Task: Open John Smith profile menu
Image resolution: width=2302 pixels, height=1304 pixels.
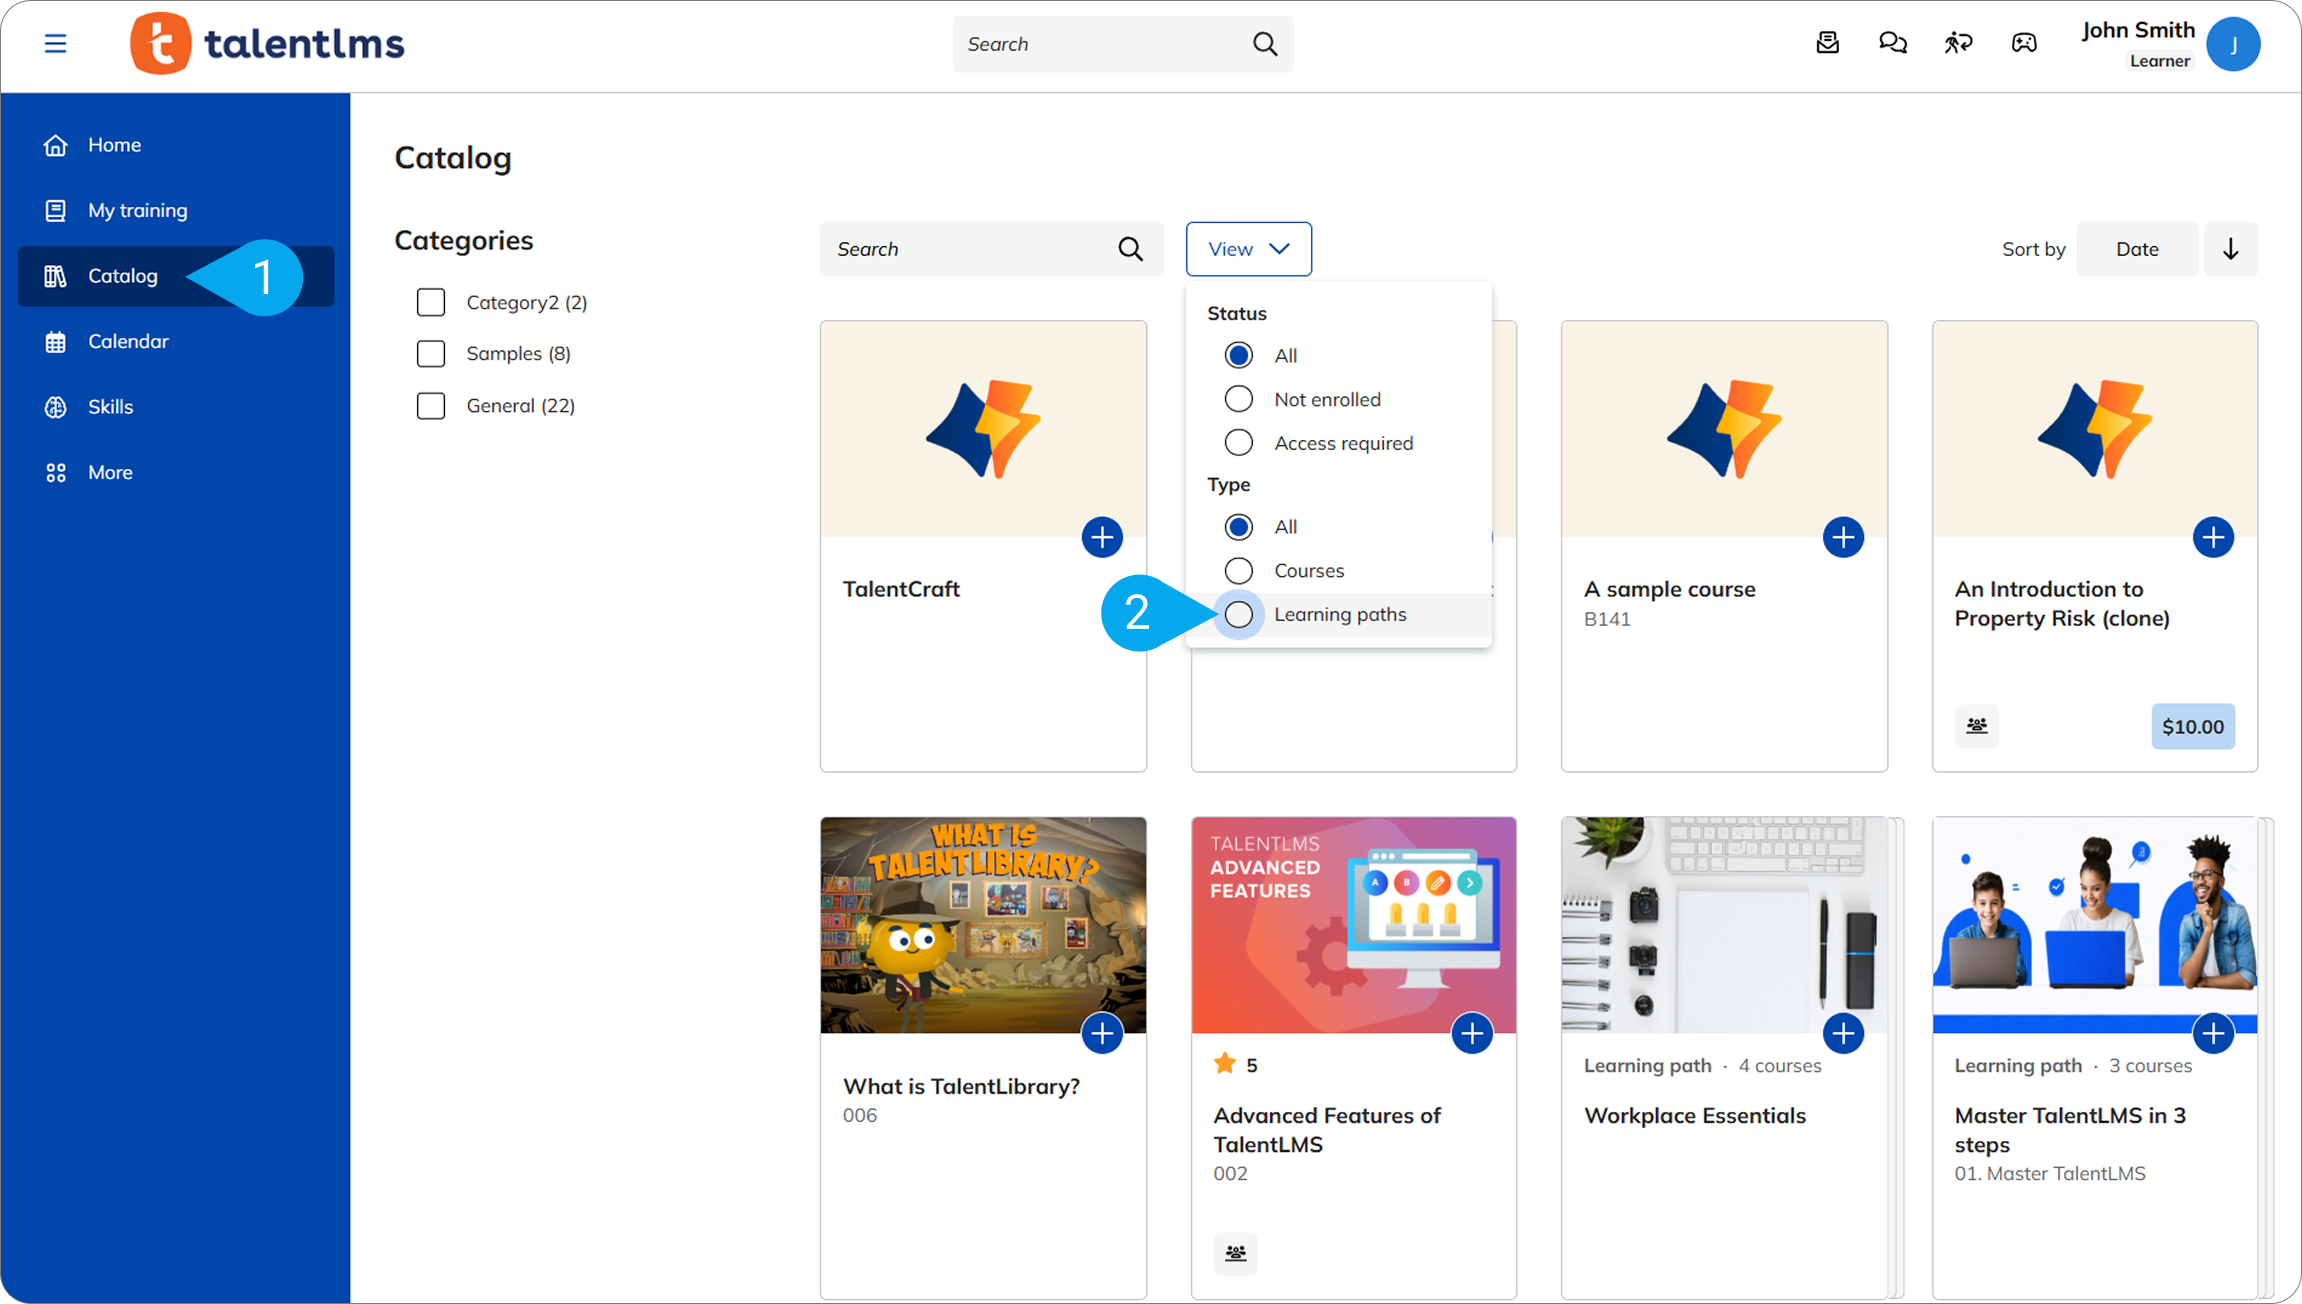Action: (x=2232, y=44)
